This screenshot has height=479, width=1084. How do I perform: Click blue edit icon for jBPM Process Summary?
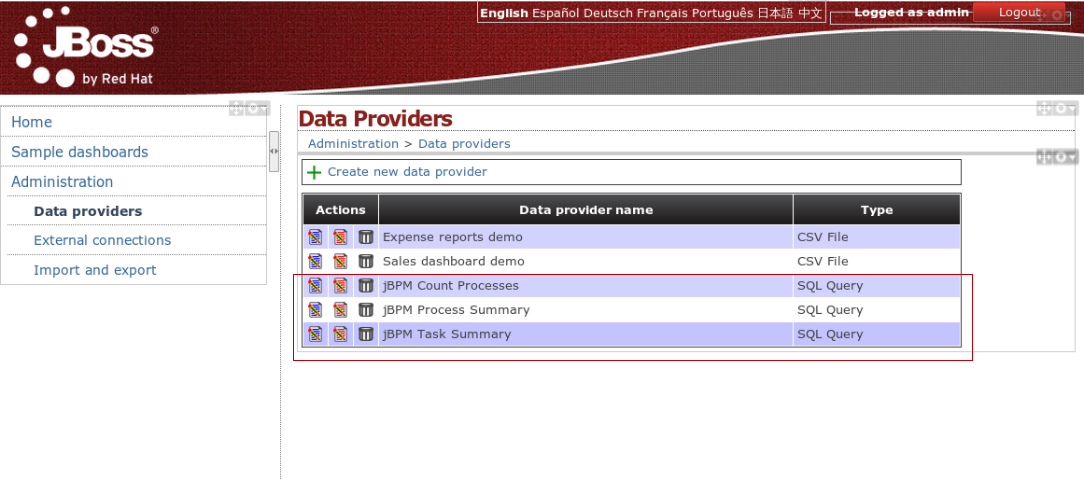pyautogui.click(x=315, y=310)
